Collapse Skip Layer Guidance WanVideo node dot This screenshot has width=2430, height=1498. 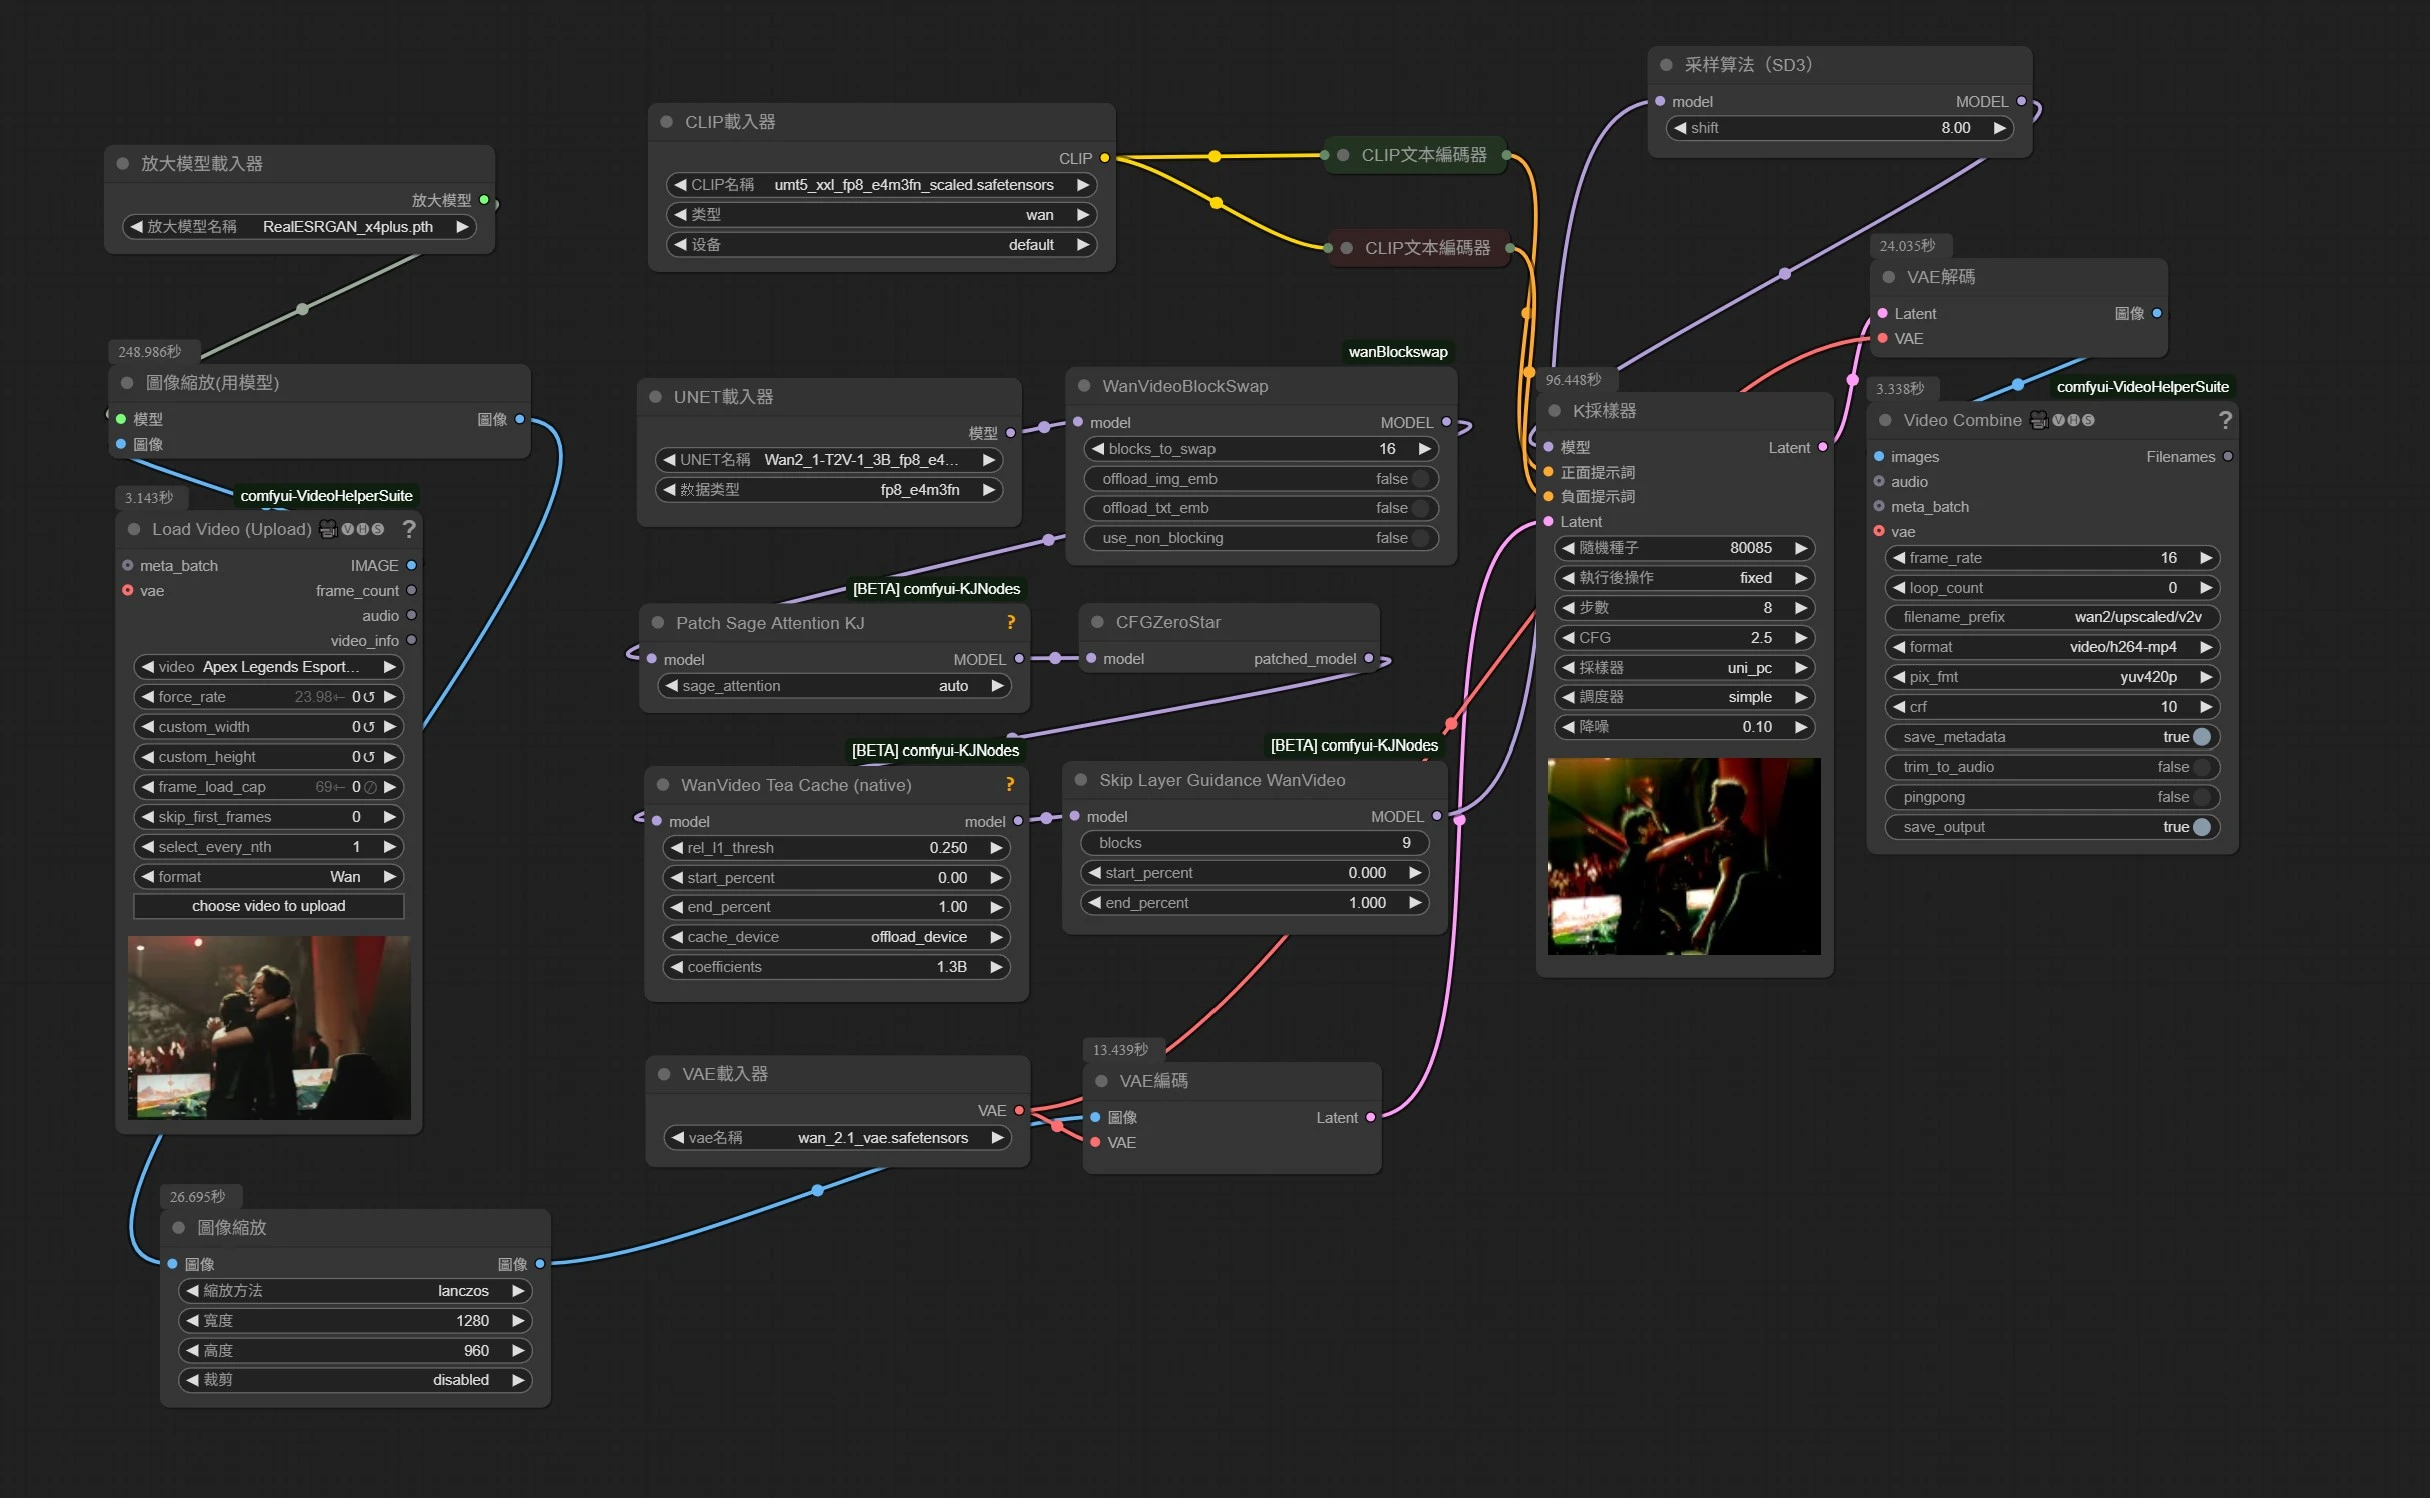tap(1081, 780)
